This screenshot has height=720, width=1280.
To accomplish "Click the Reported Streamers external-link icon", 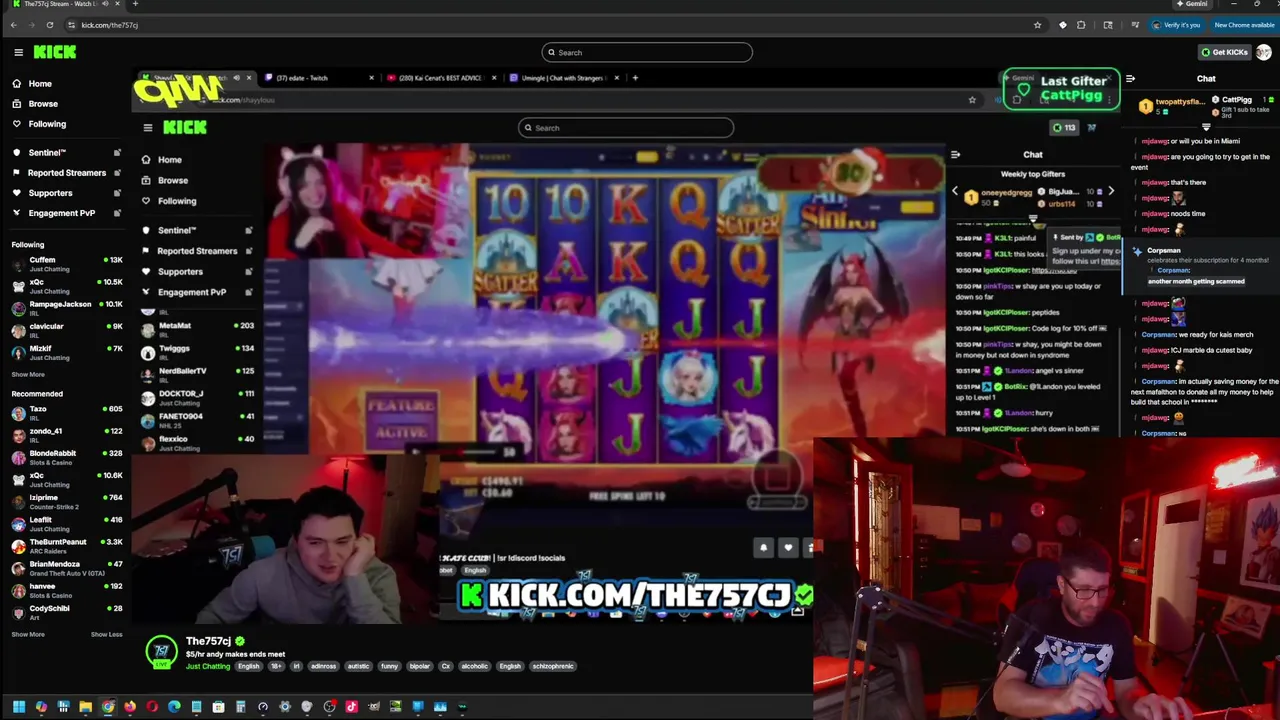I will pos(117,173).
